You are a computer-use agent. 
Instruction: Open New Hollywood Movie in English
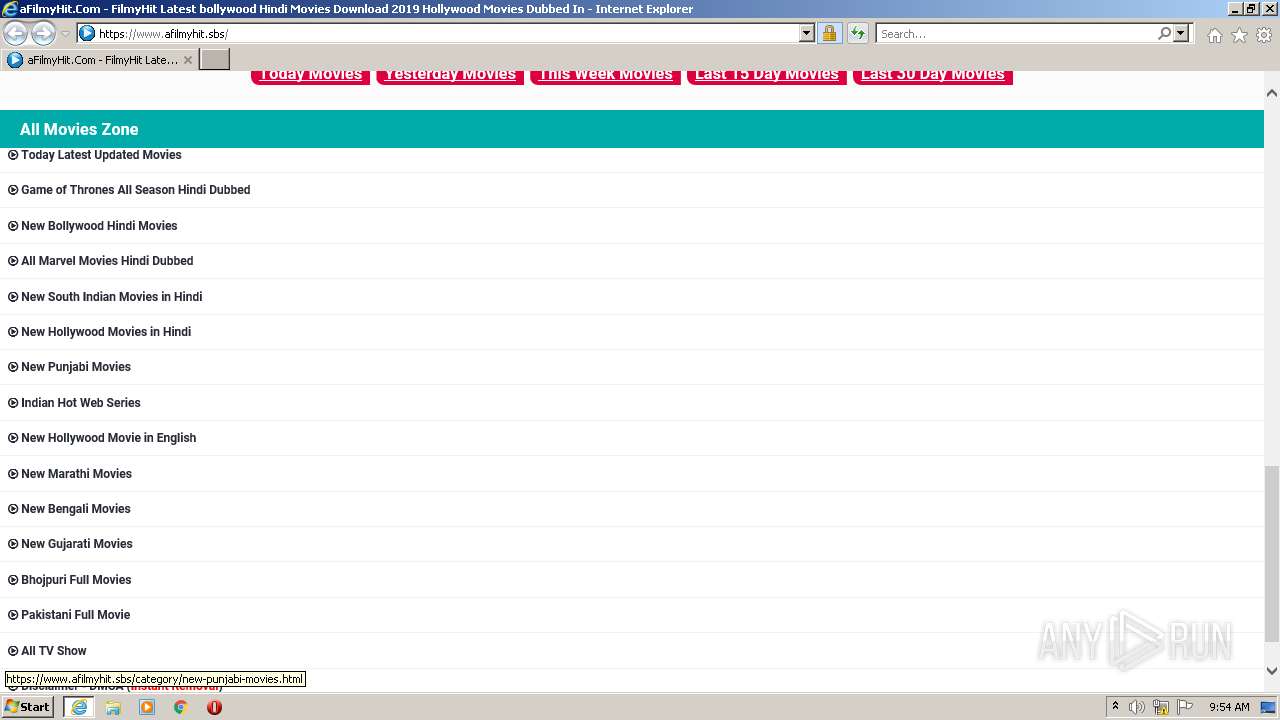pyautogui.click(x=109, y=438)
